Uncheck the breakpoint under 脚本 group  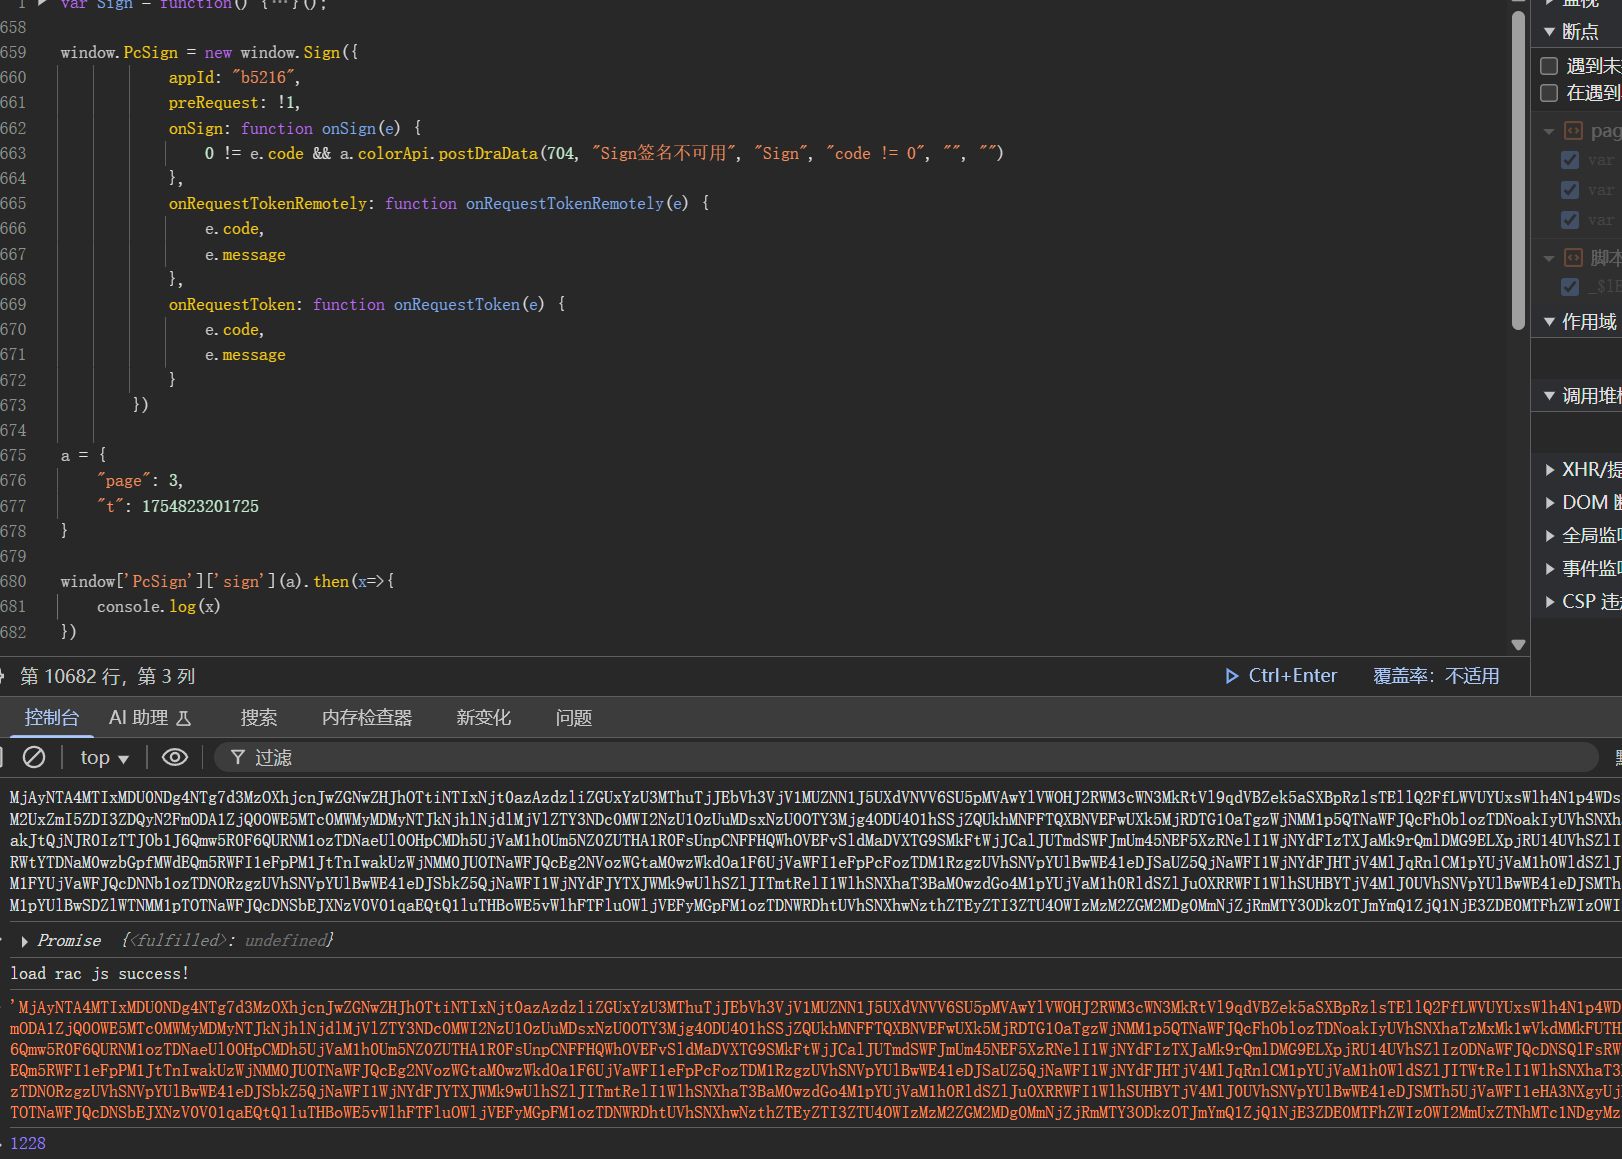(1570, 287)
